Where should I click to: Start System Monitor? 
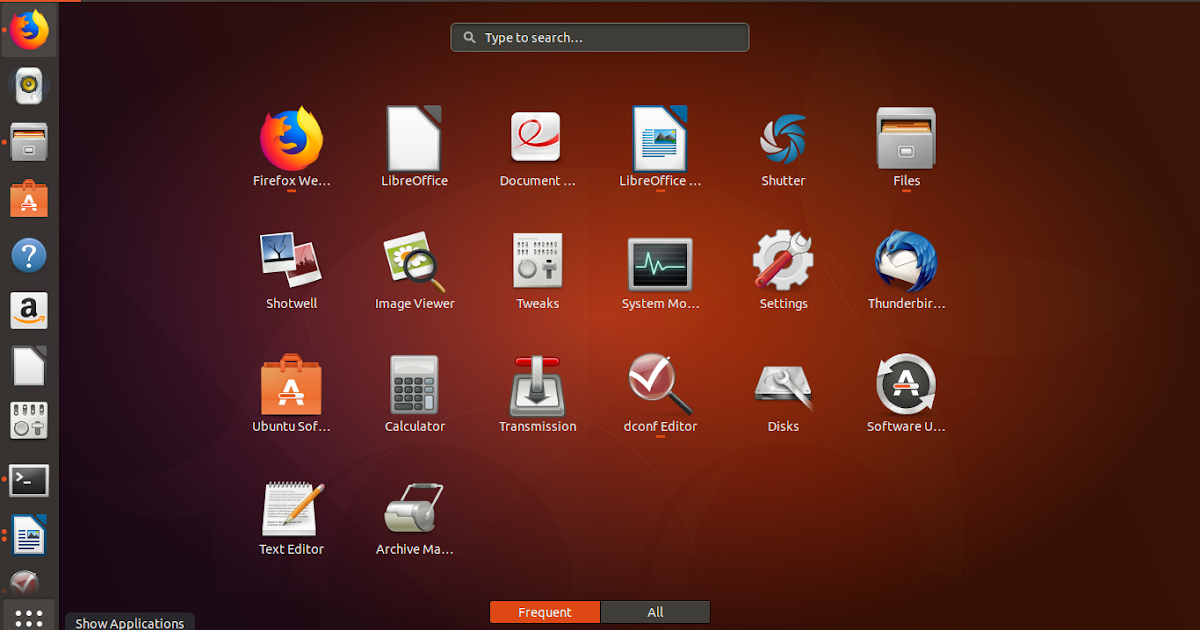[x=660, y=262]
